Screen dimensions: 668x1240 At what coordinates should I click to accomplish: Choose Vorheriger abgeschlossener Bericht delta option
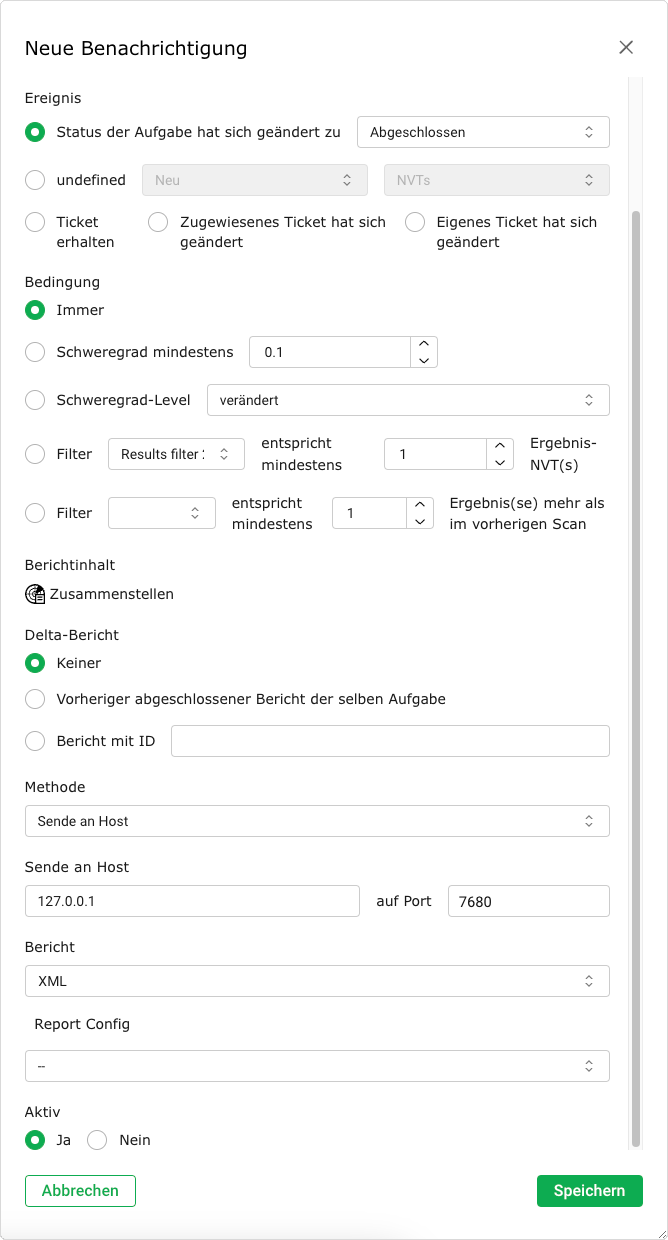tap(35, 699)
